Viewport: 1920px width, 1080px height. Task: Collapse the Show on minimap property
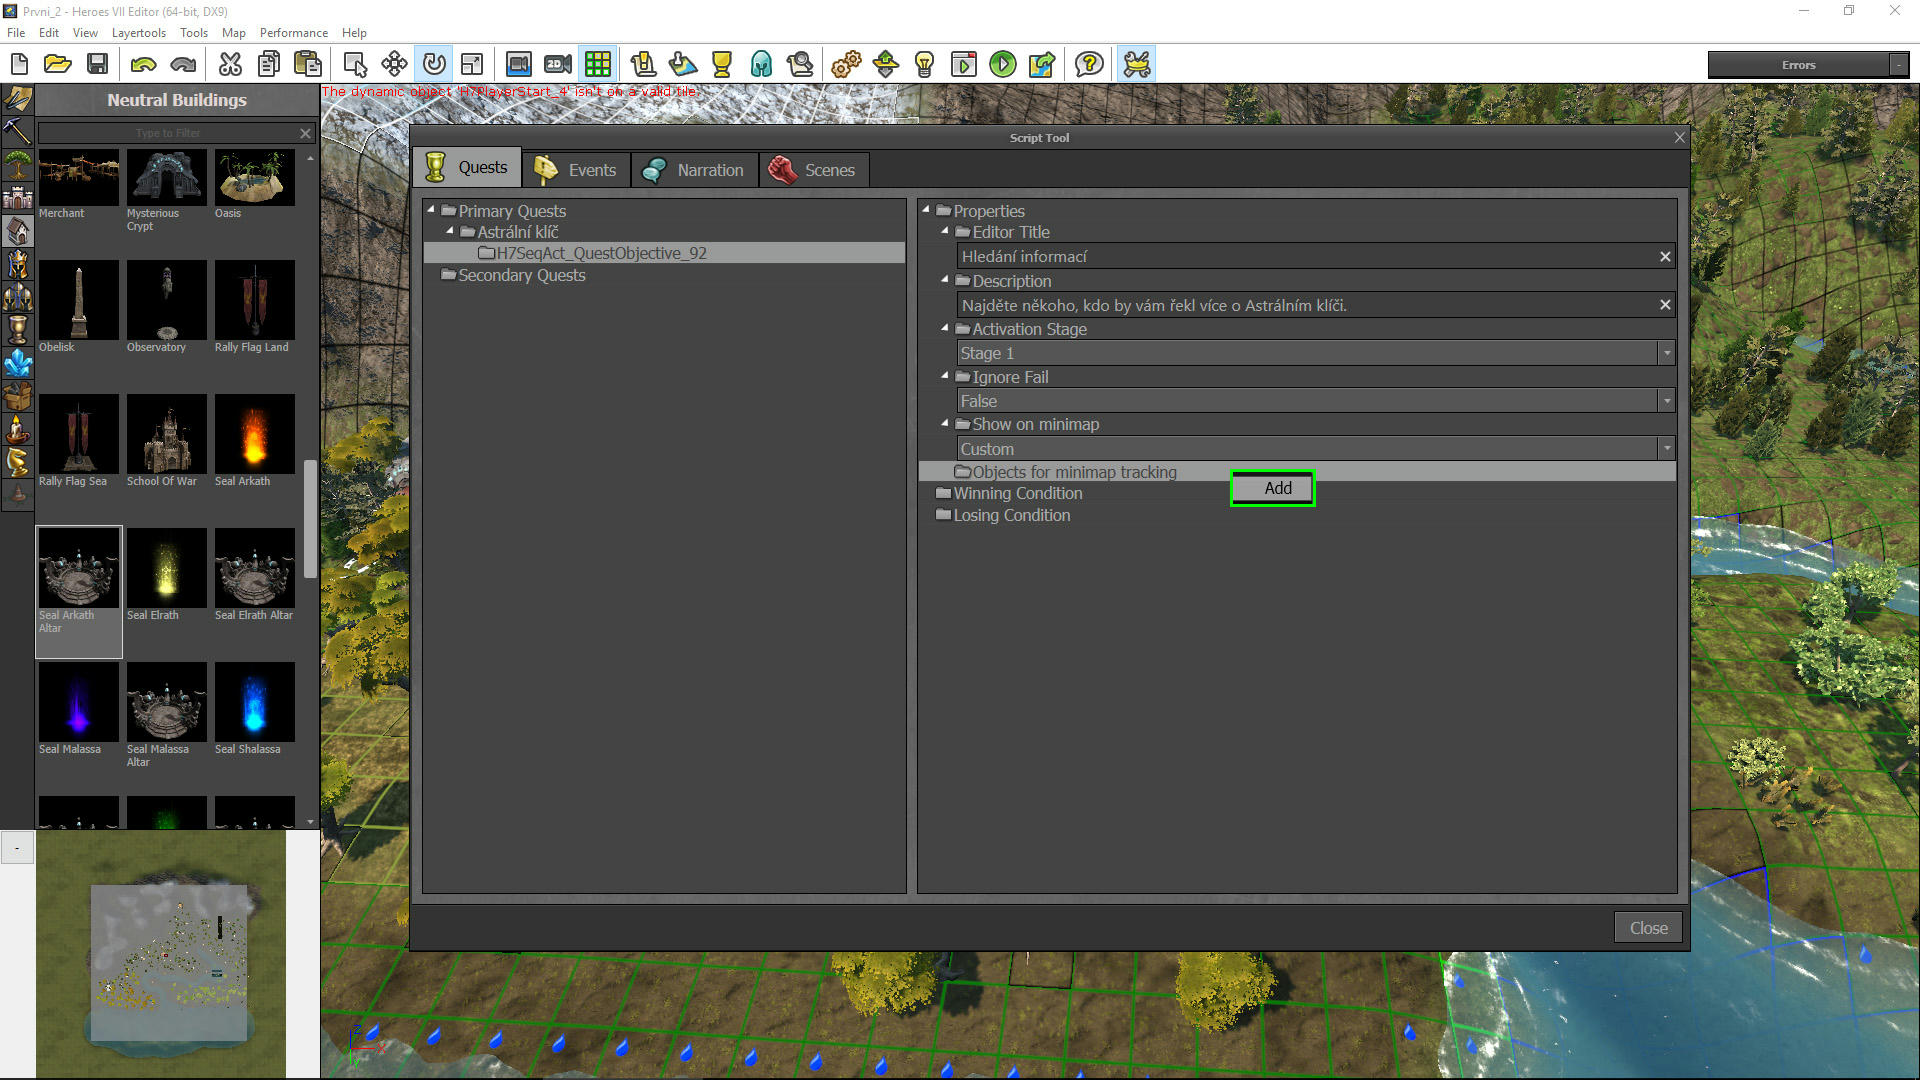[945, 424]
